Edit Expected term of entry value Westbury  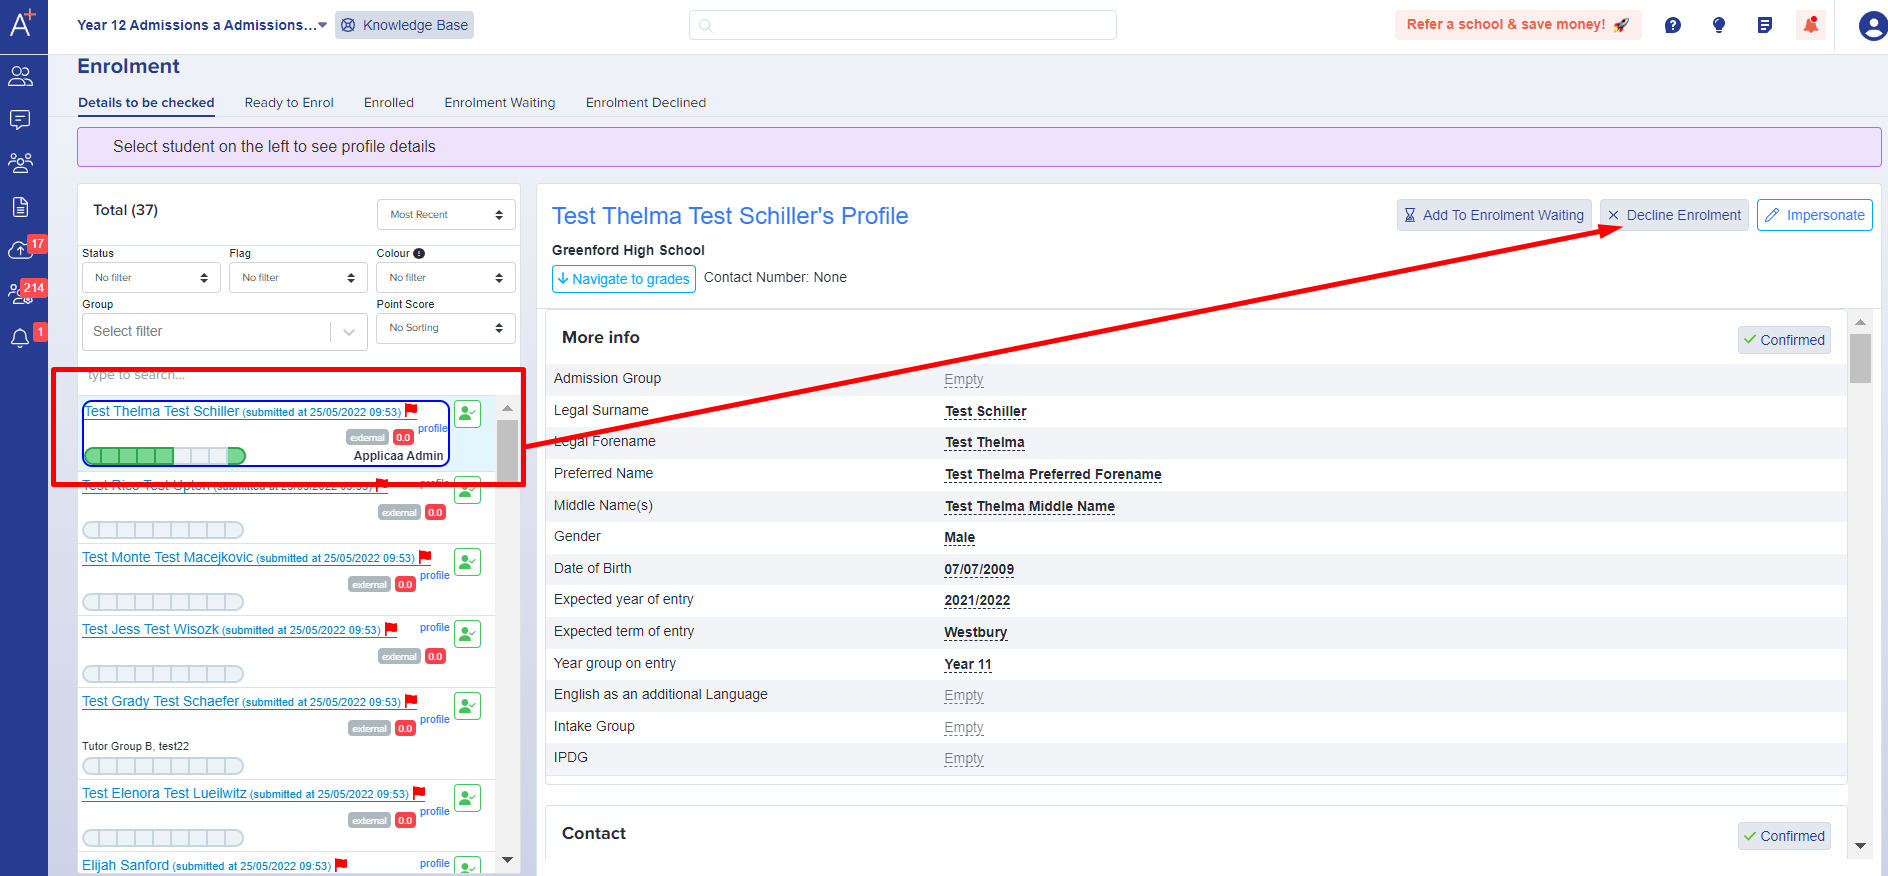click(976, 632)
